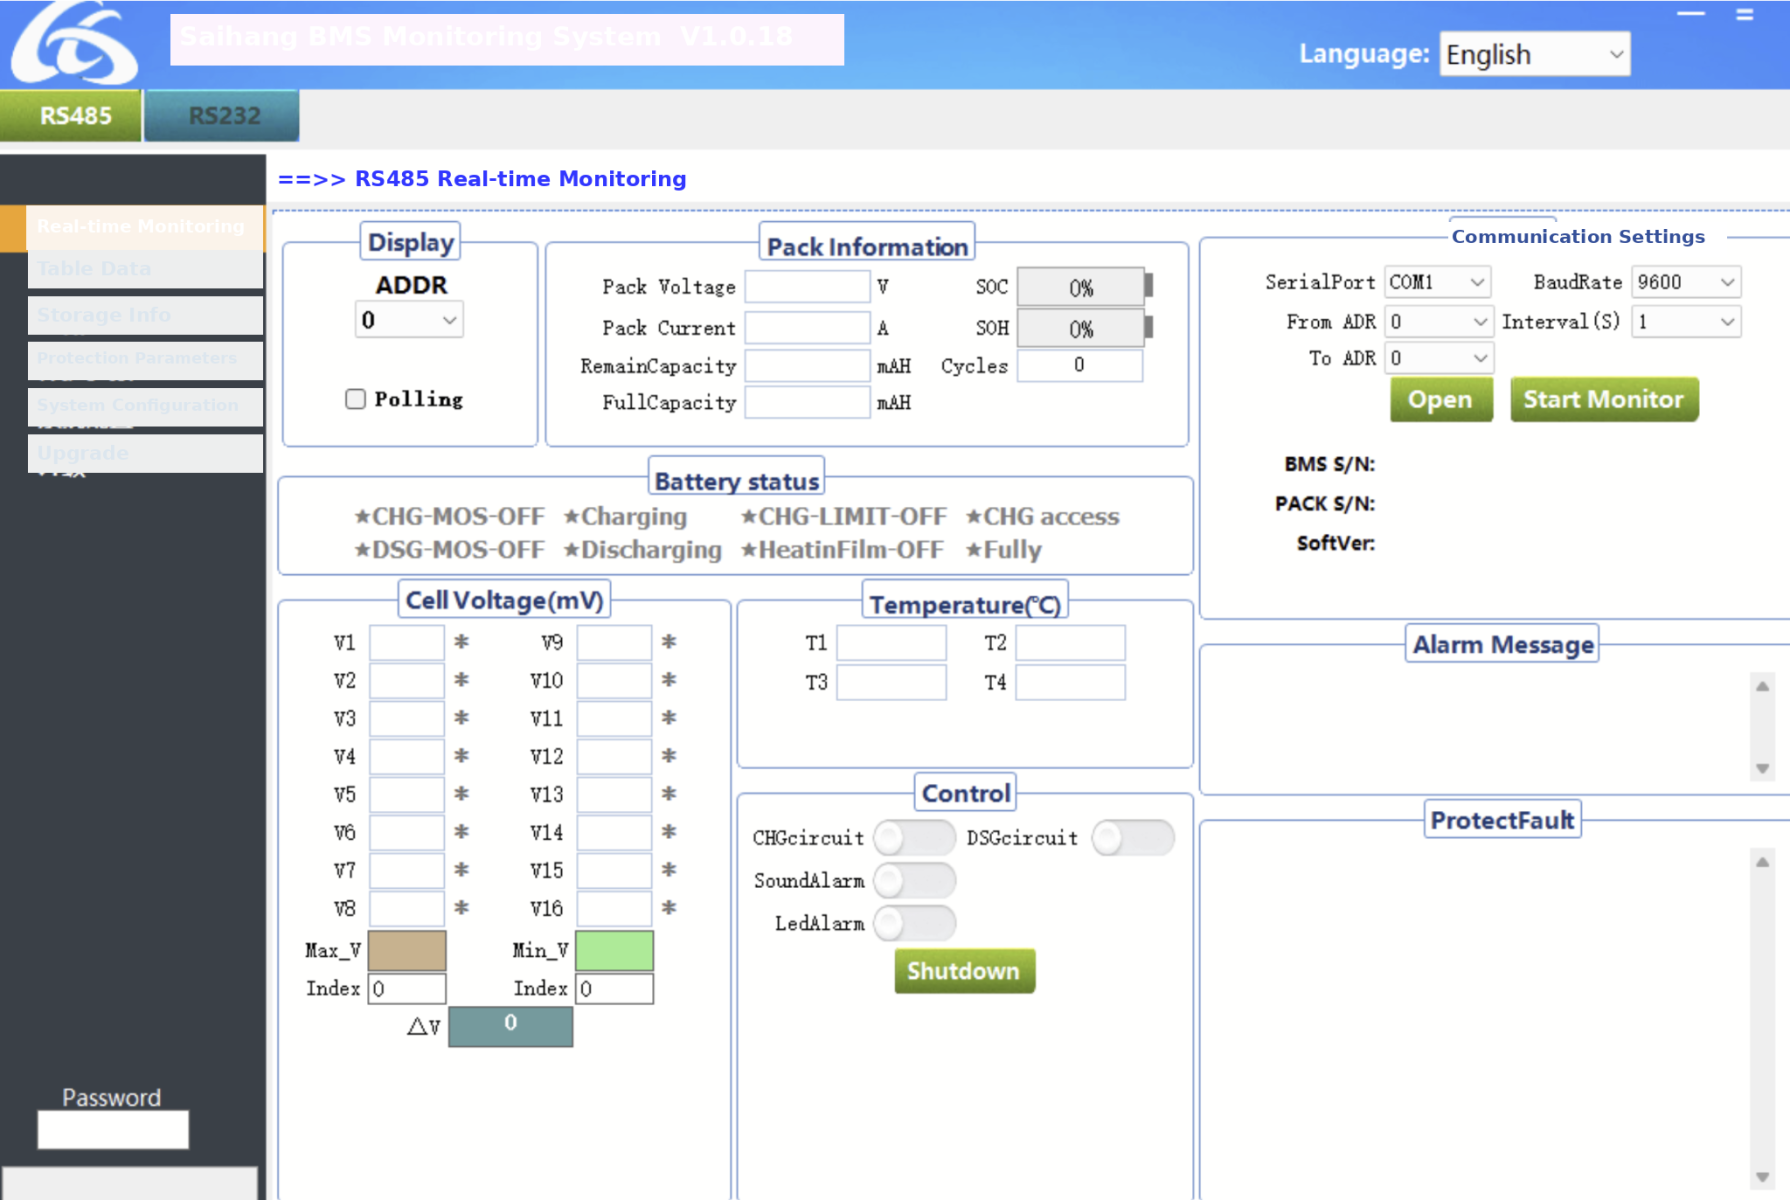Open the Language dropdown
The width and height of the screenshot is (1790, 1200).
1535,54
